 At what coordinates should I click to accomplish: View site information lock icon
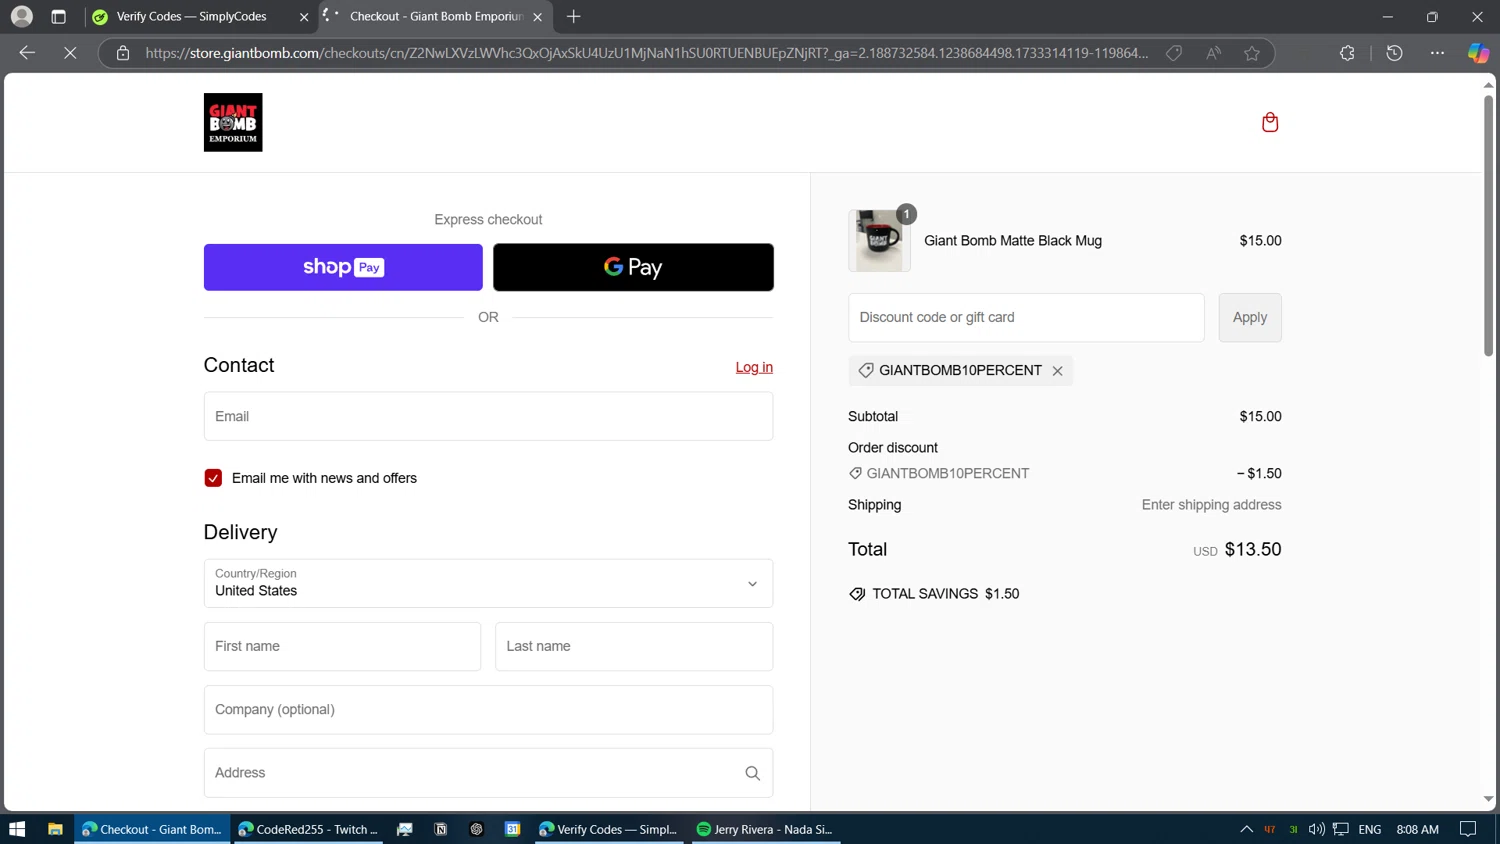coord(123,53)
